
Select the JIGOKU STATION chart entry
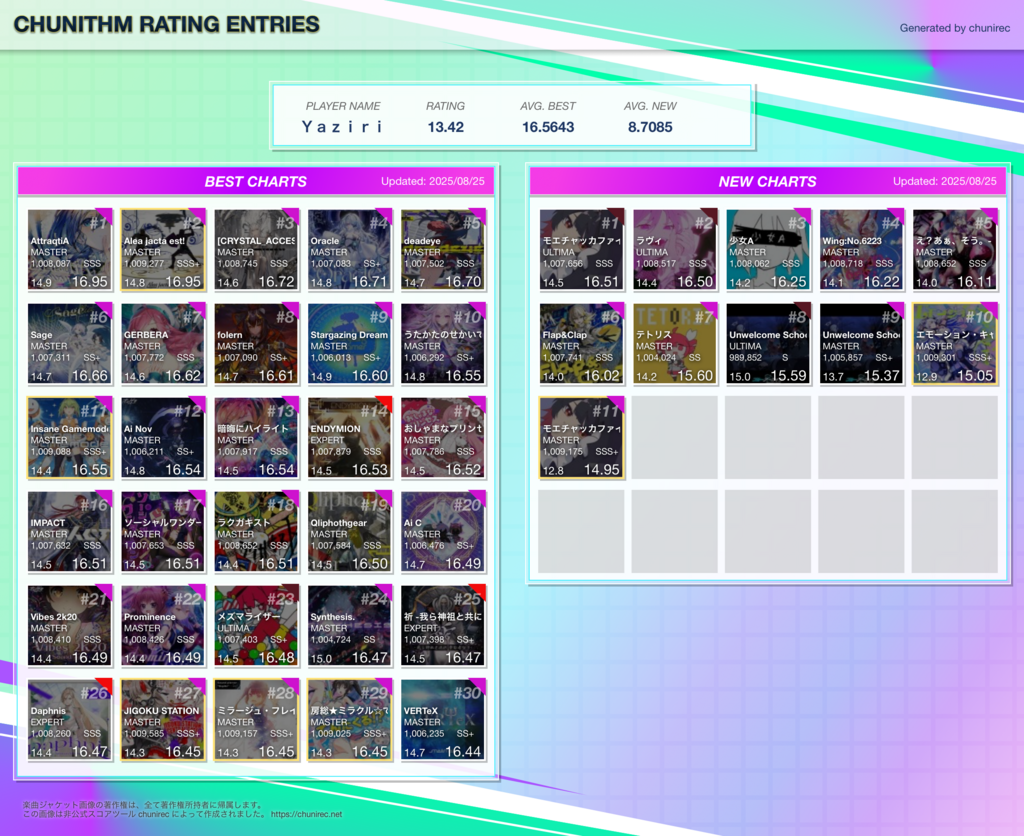(163, 720)
